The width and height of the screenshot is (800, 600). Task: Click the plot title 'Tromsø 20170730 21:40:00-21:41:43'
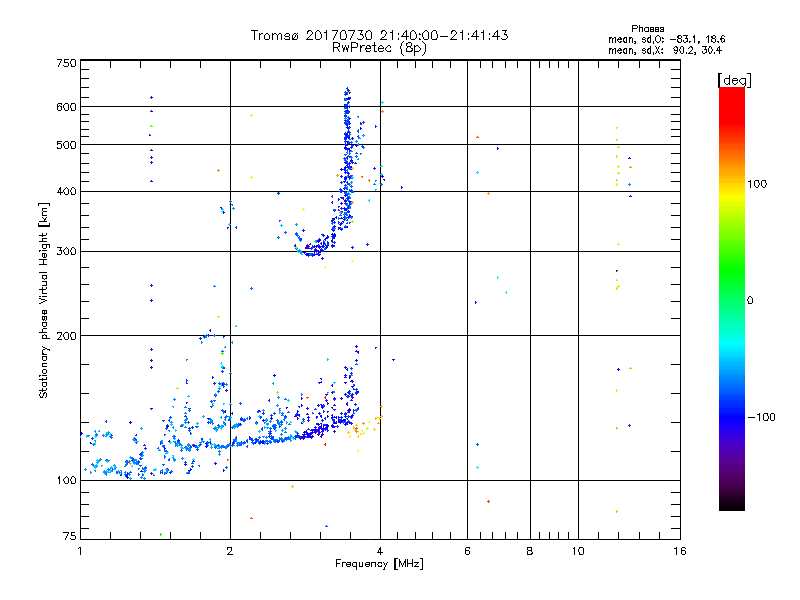(x=379, y=35)
